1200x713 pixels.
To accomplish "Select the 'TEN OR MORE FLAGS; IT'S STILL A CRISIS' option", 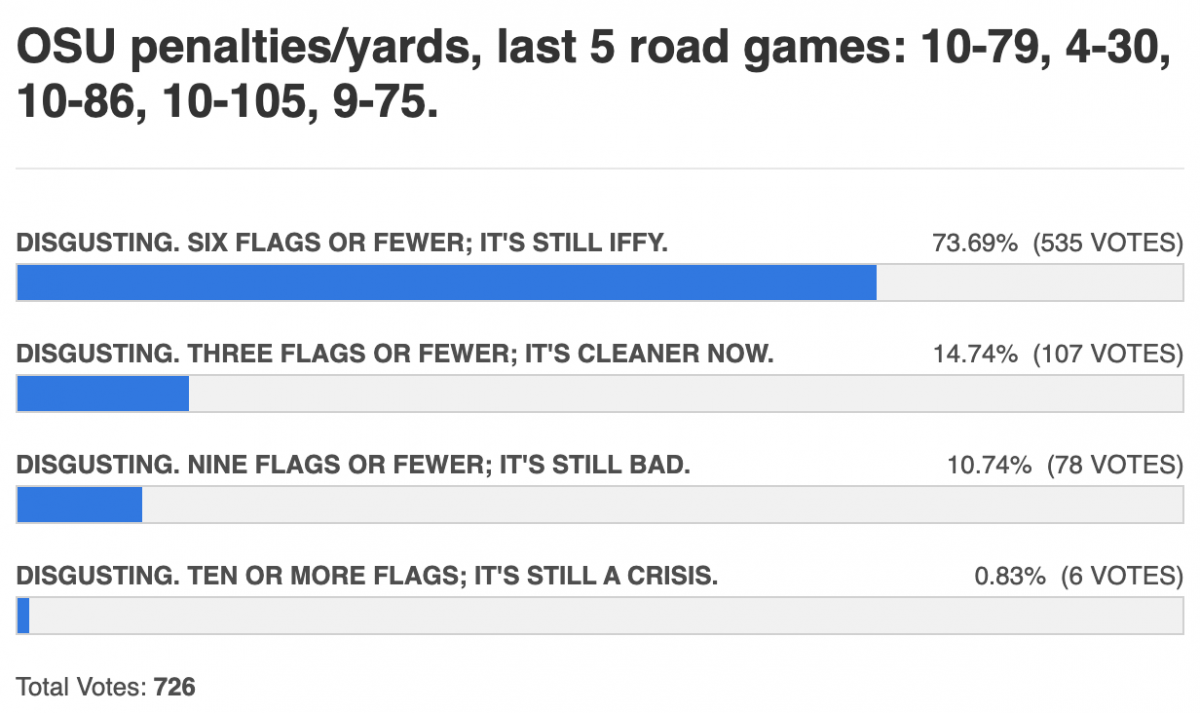I will pos(367,576).
